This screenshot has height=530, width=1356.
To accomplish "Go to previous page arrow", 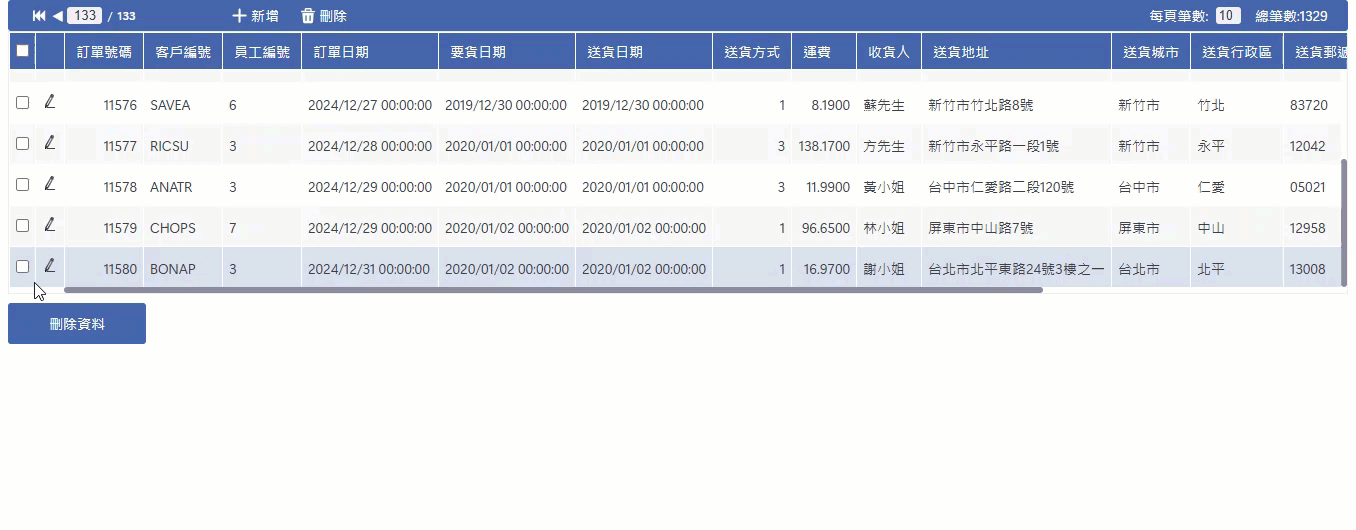I will click(57, 16).
